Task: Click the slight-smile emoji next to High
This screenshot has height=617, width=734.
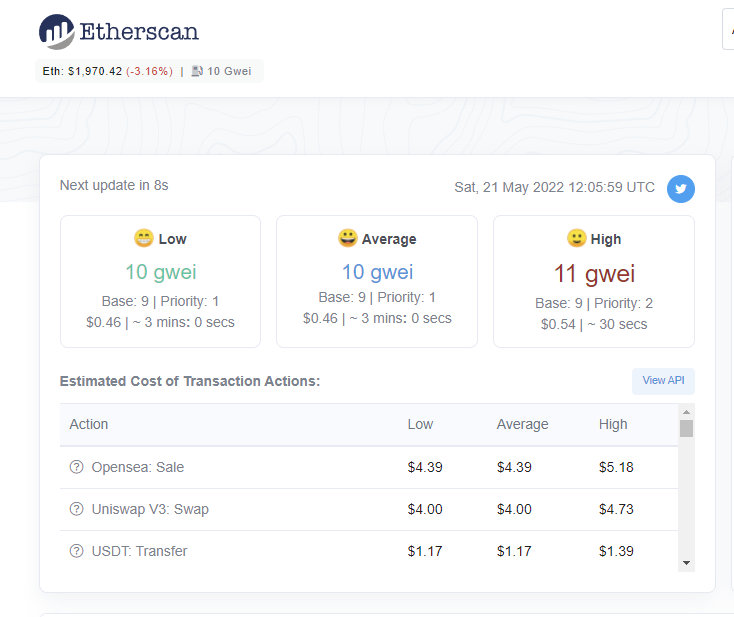Action: 577,238
